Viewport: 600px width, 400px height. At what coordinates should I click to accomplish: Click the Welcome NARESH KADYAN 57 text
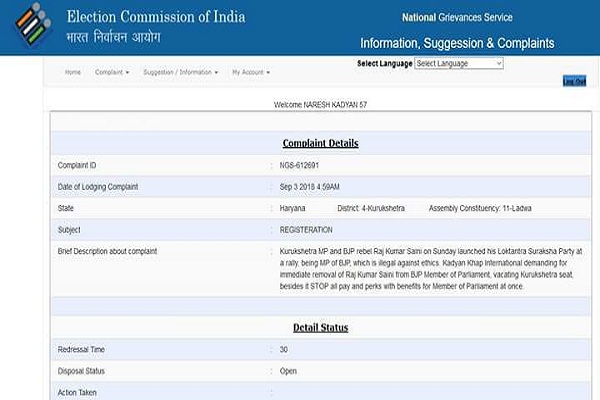click(320, 104)
